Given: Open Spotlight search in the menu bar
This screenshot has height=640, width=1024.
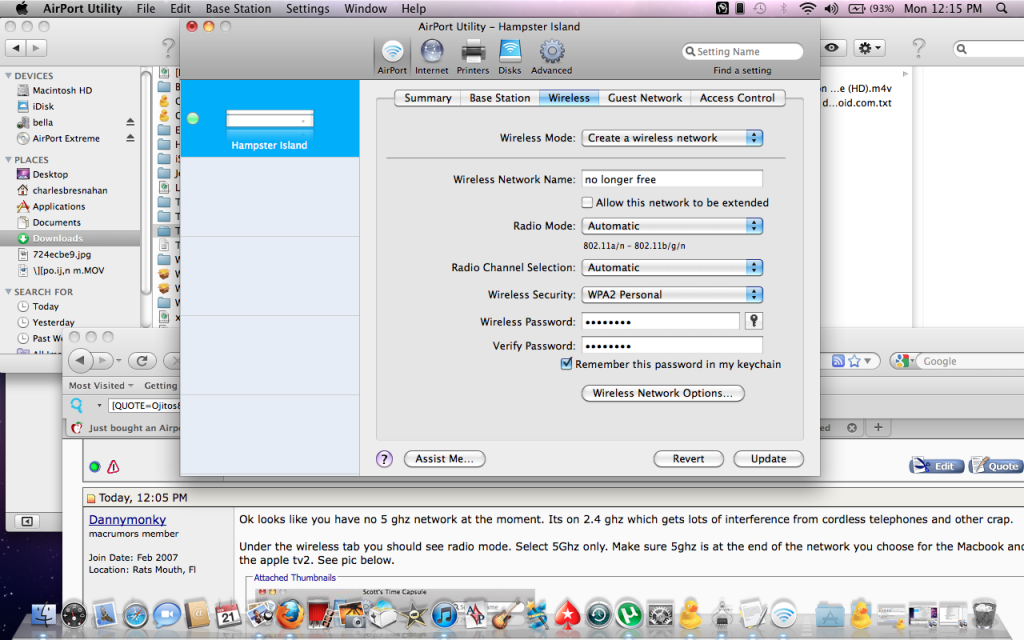Looking at the screenshot, I should click(x=1001, y=8).
